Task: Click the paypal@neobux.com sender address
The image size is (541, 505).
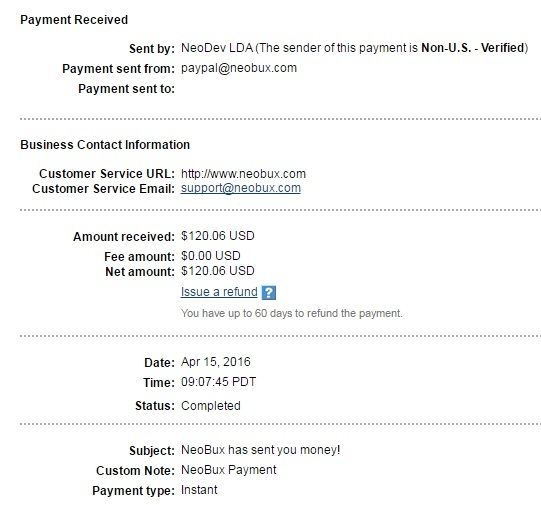Action: [x=239, y=68]
